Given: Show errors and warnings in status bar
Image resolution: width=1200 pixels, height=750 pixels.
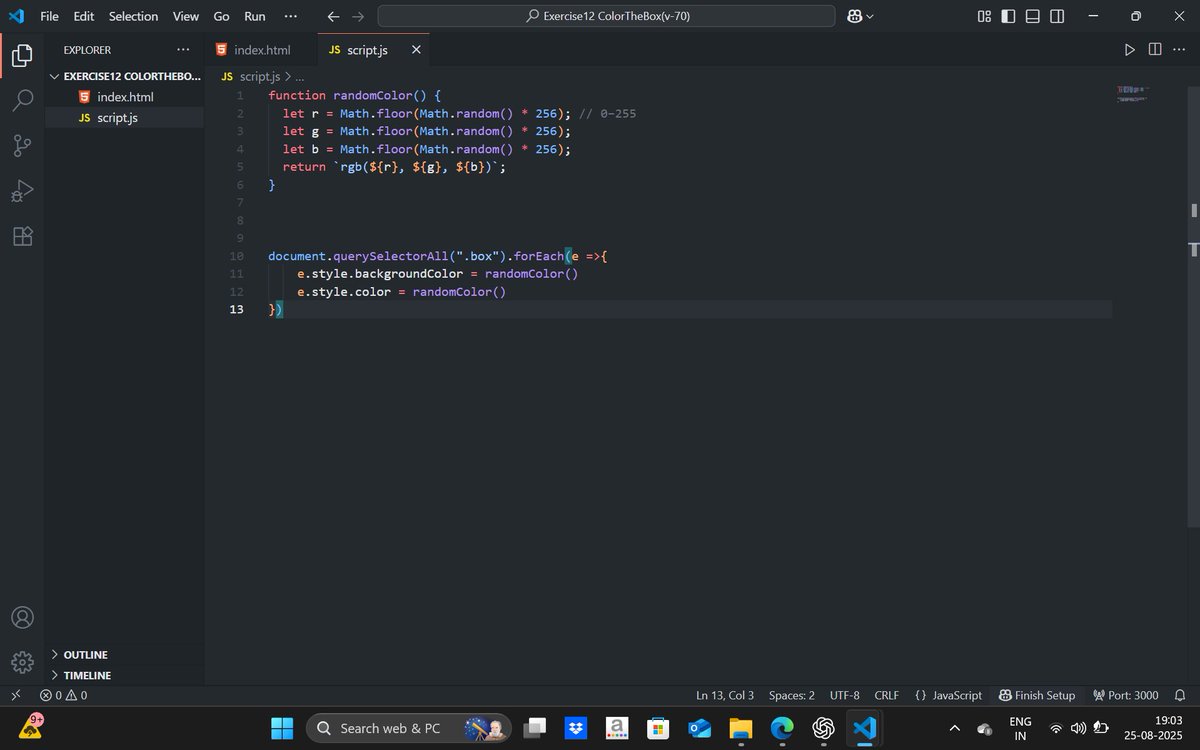Looking at the screenshot, I should coord(63,695).
